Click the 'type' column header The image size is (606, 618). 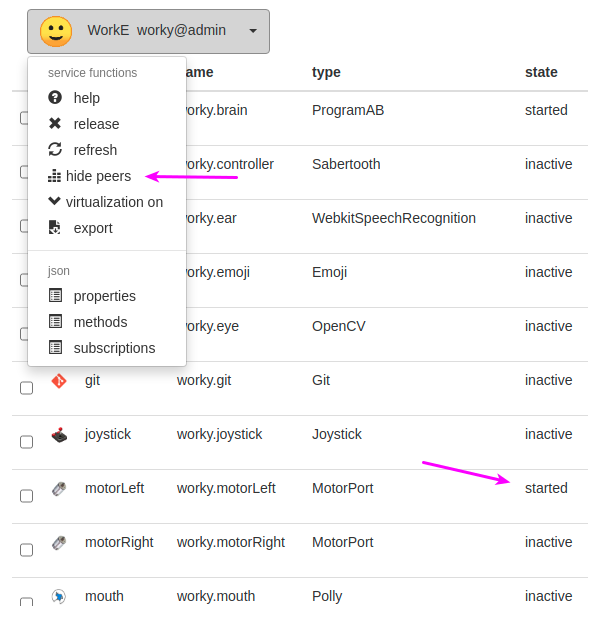point(326,73)
